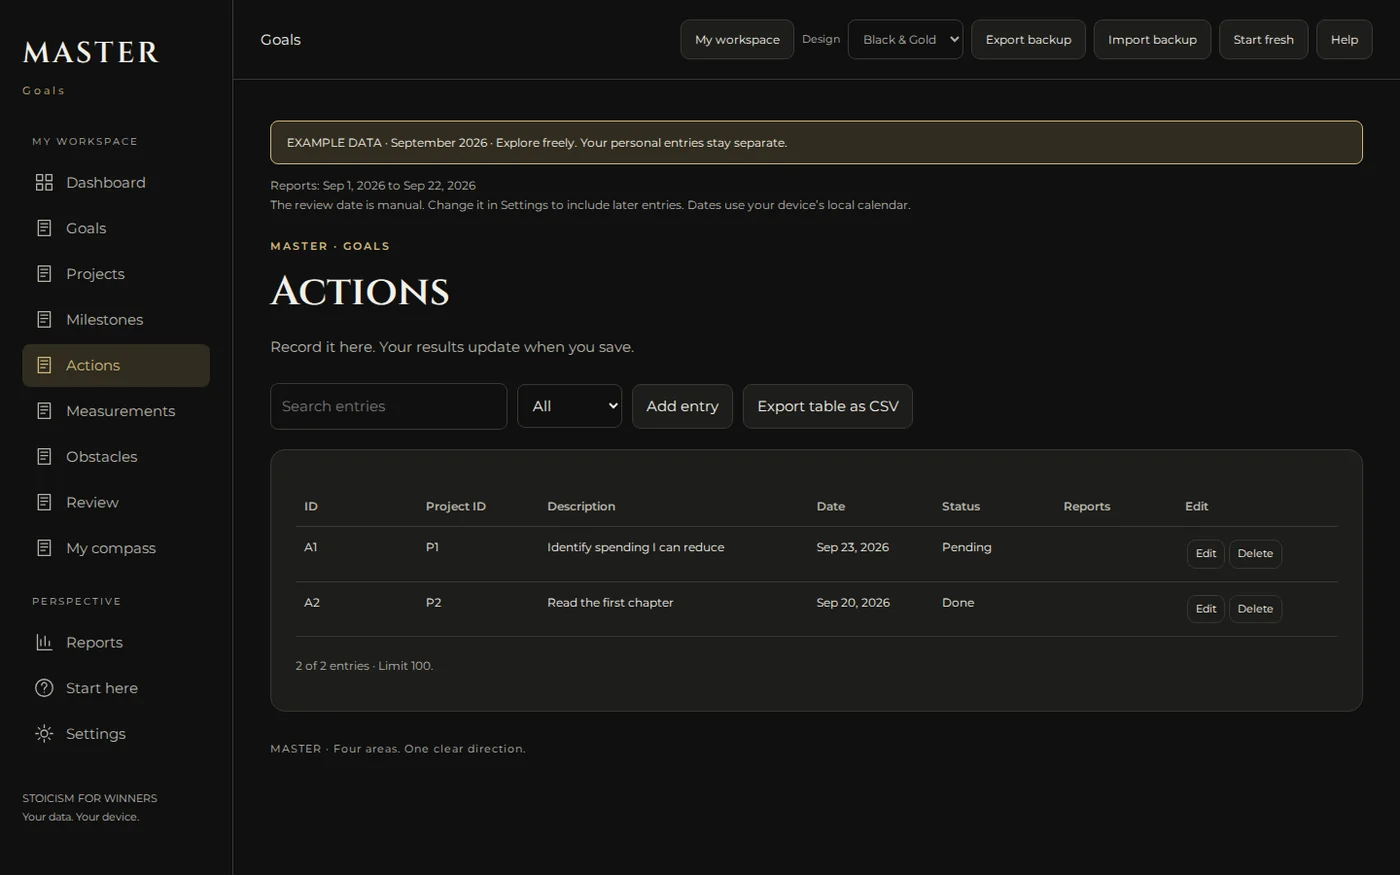Open the Review page
This screenshot has width=1400, height=875.
pos(116,502)
